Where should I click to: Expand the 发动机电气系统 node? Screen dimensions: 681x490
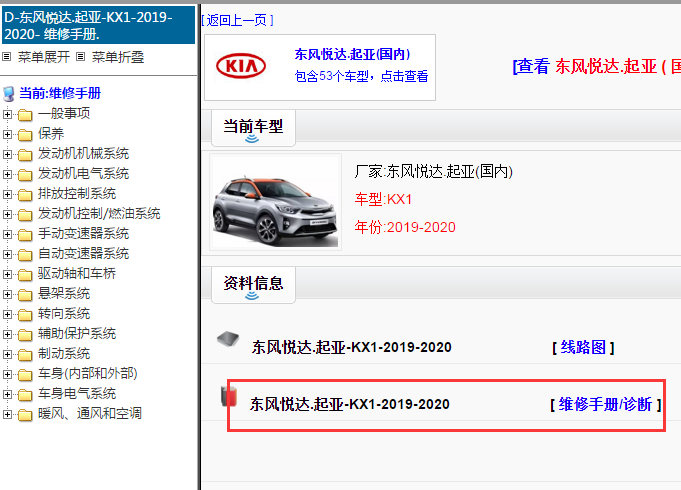[7, 174]
